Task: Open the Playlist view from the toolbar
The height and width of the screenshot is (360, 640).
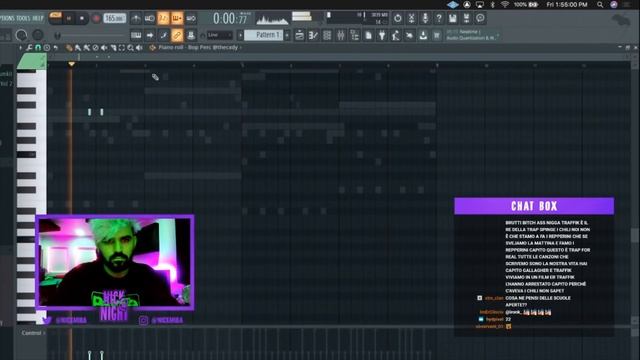Action: 299,36
